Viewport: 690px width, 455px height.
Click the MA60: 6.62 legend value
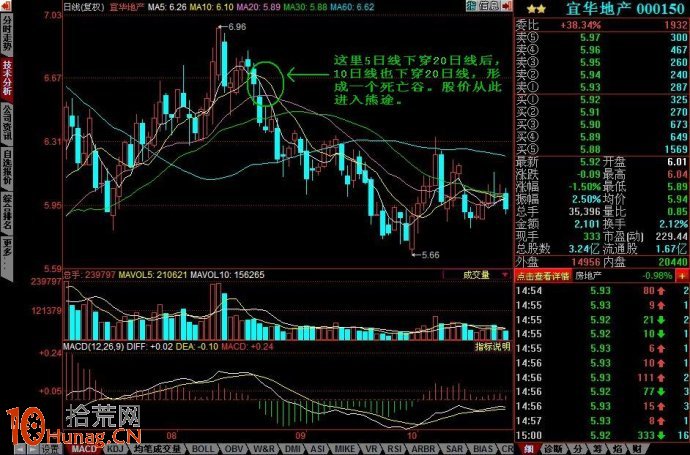(x=352, y=7)
